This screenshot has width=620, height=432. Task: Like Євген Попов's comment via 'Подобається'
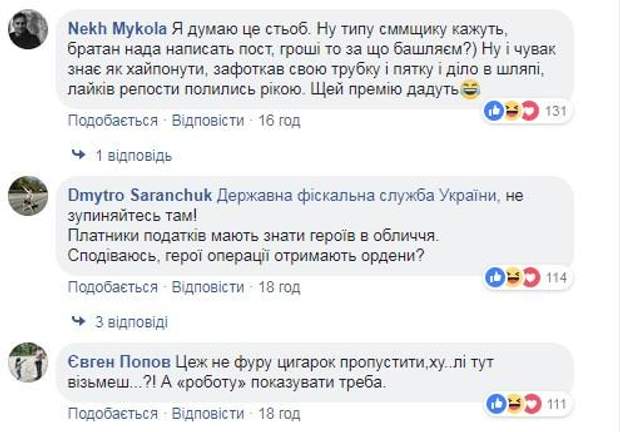coord(112,413)
